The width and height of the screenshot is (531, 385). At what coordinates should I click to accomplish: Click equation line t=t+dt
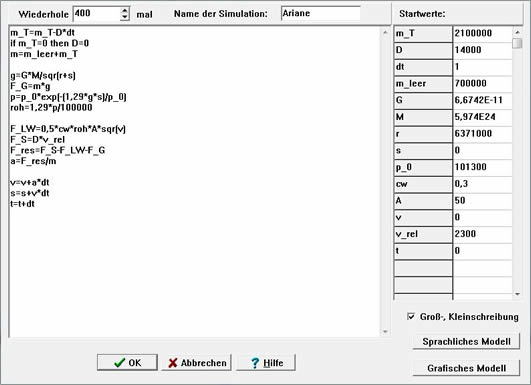[x=22, y=204]
